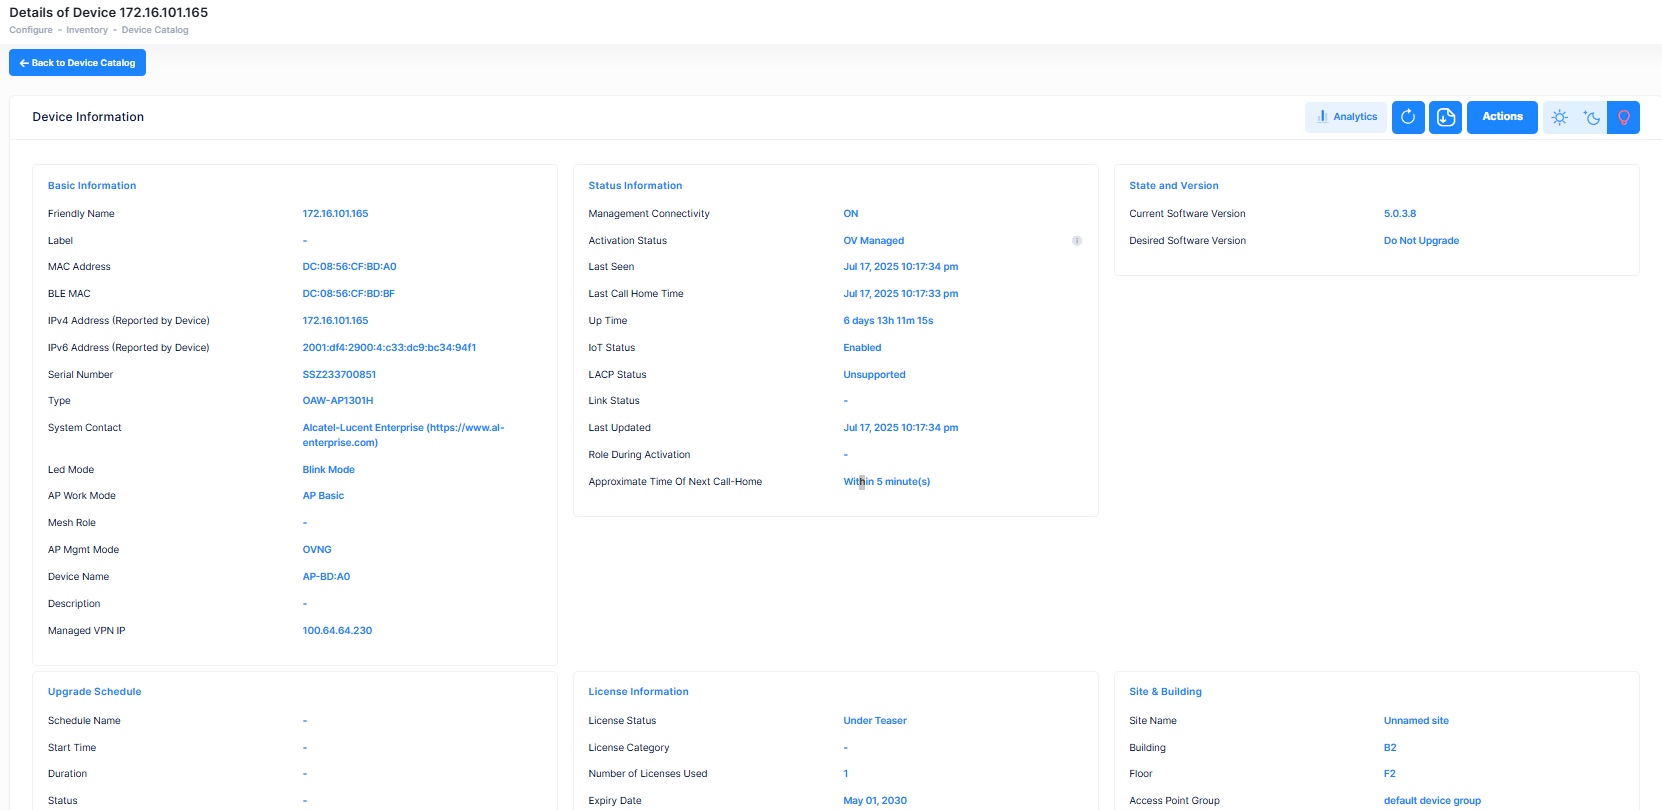Viewport: 1662px width, 810px height.
Task: Open the Analytics bar chart button
Action: (x=1346, y=117)
